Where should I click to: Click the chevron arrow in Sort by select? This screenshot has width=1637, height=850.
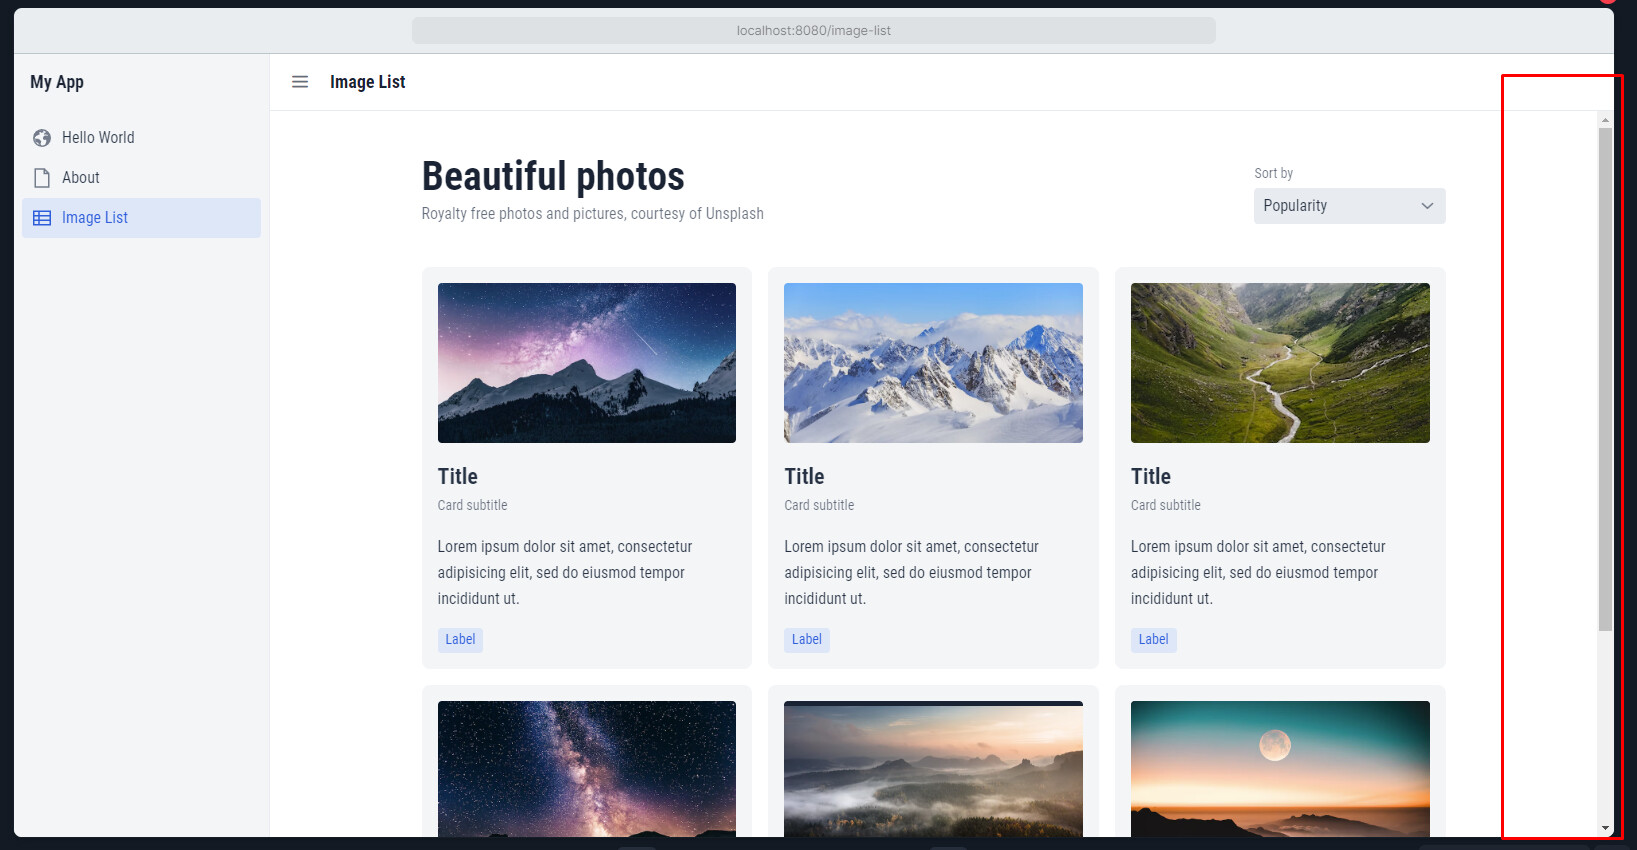(1427, 206)
